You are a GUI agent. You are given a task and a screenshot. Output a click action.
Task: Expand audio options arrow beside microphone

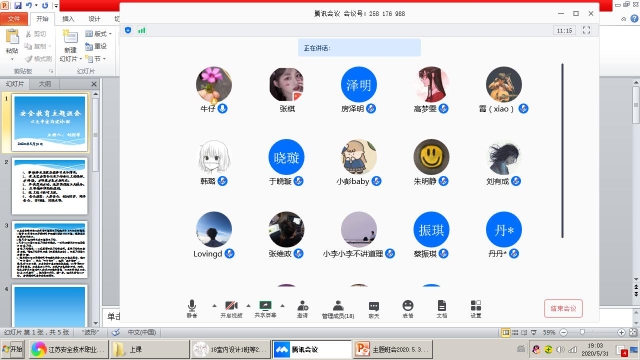click(214, 305)
